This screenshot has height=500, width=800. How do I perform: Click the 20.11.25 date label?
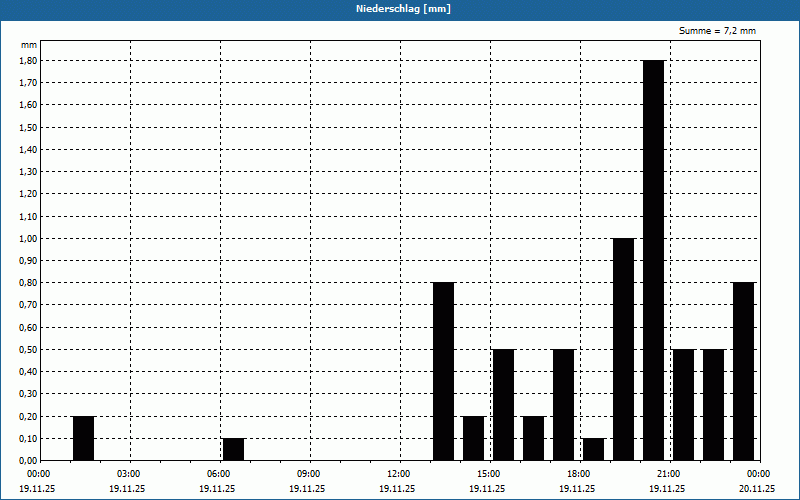(x=758, y=489)
